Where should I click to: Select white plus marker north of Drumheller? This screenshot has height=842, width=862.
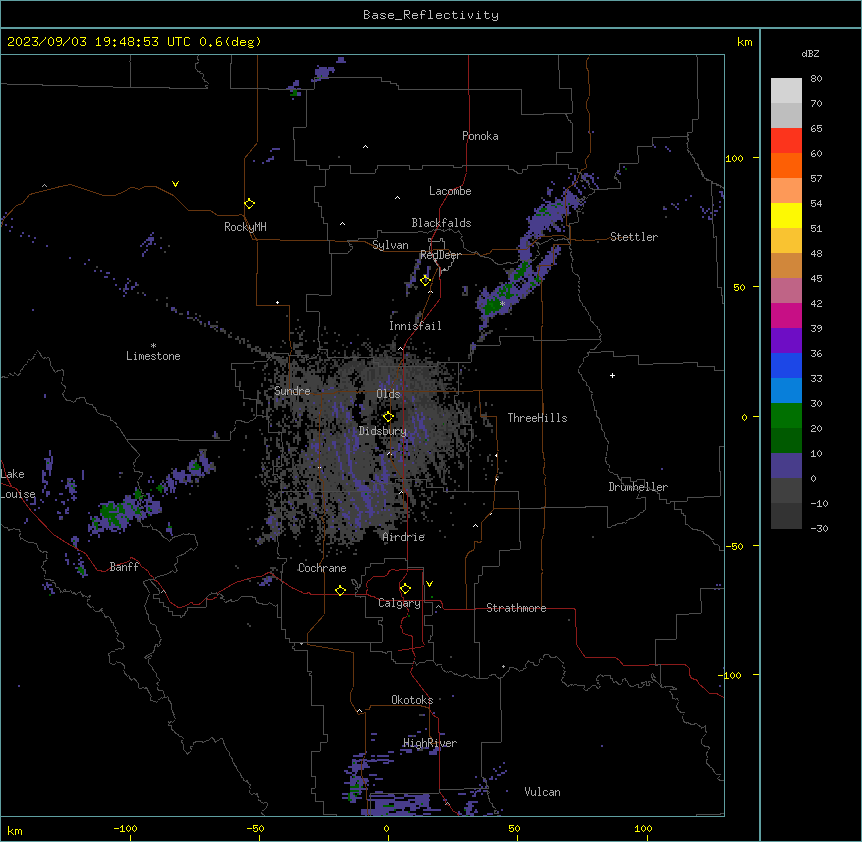[x=612, y=375]
